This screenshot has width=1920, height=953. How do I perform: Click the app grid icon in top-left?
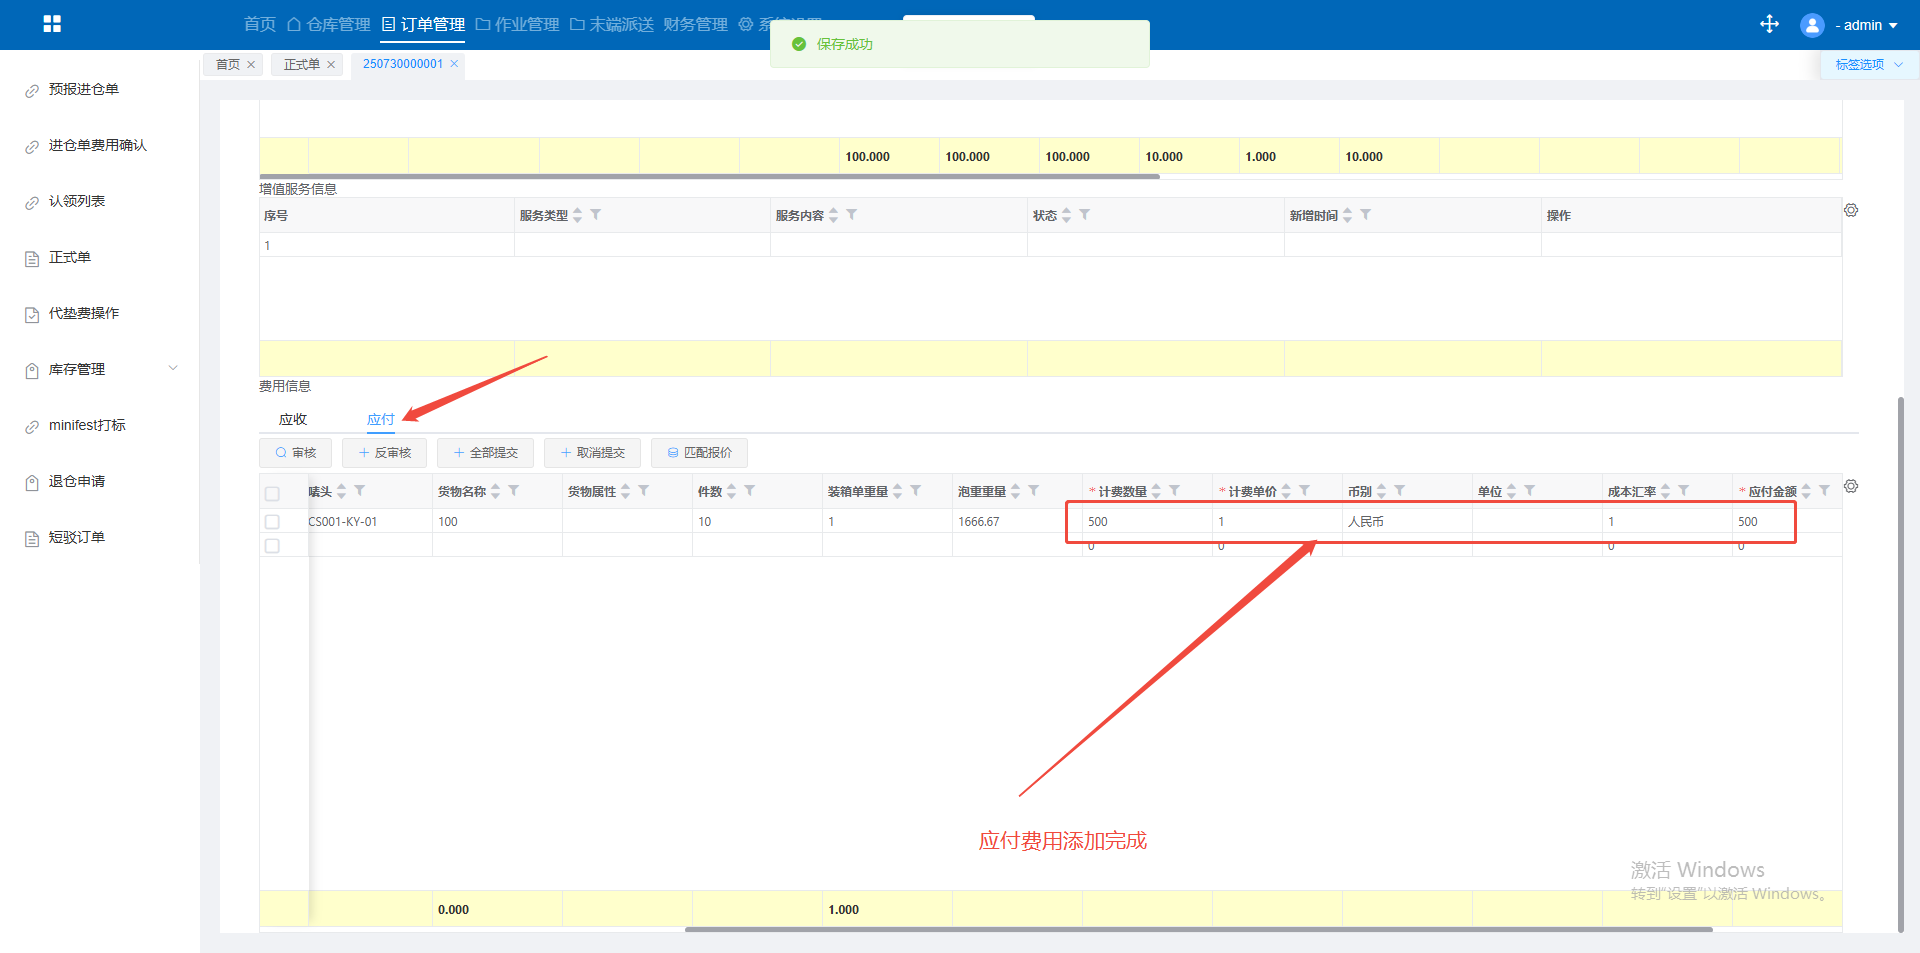(x=52, y=24)
